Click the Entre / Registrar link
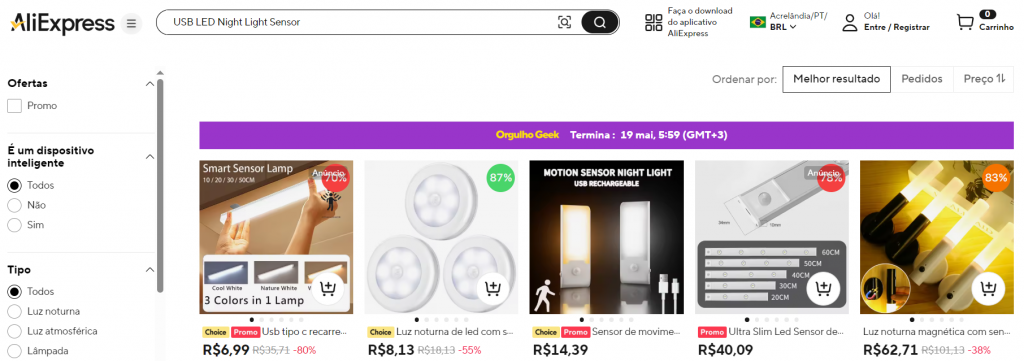This screenshot has width=1024, height=361. (x=896, y=27)
